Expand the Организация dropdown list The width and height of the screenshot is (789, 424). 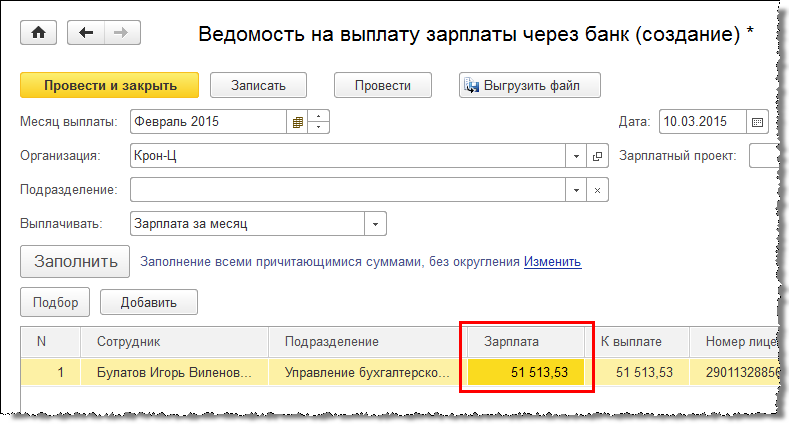point(576,156)
